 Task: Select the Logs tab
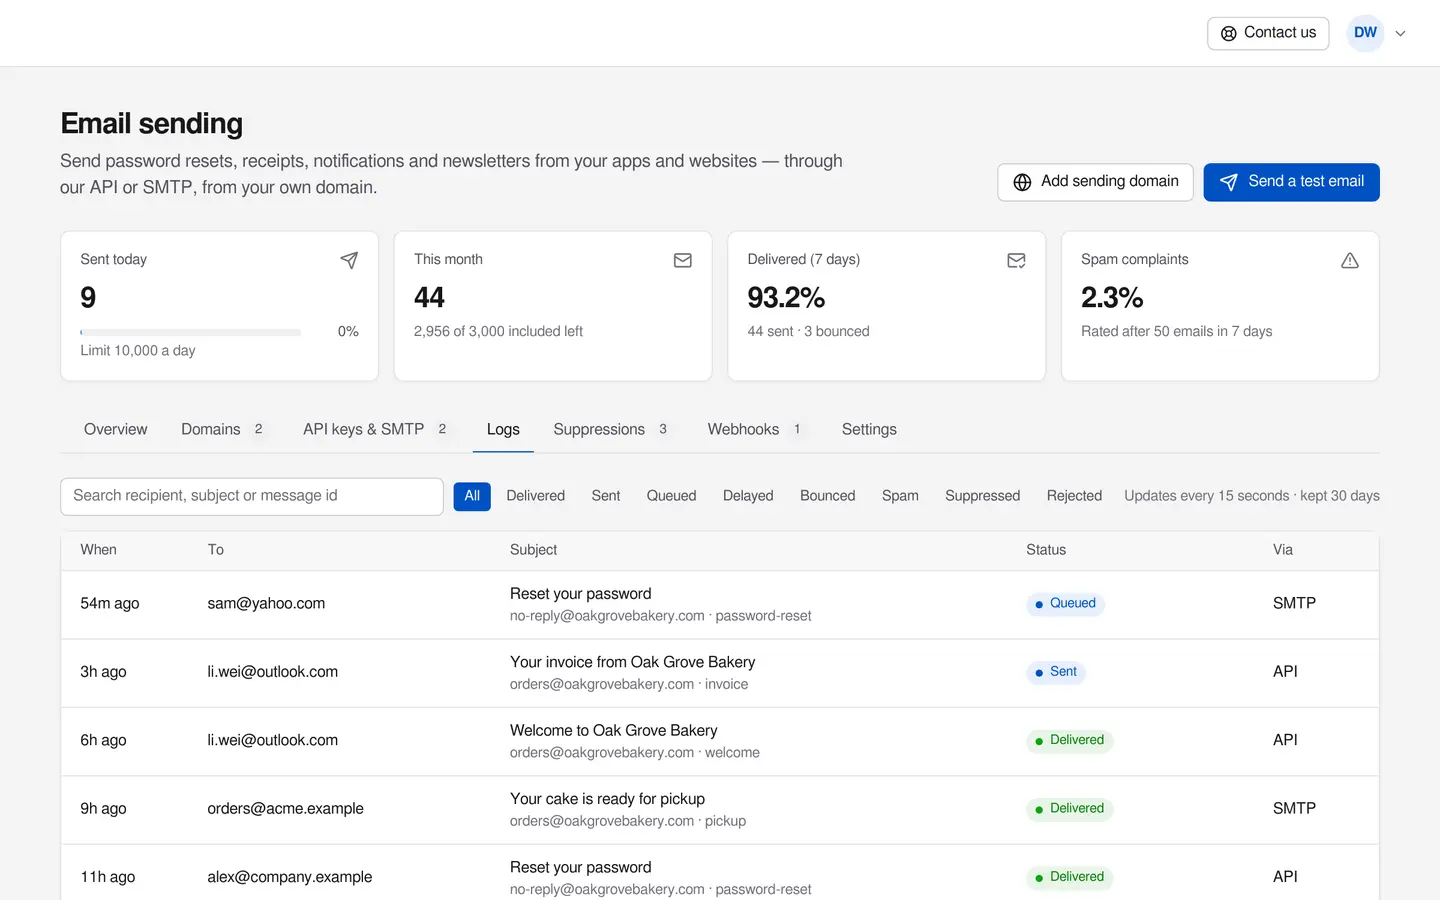[x=503, y=429]
